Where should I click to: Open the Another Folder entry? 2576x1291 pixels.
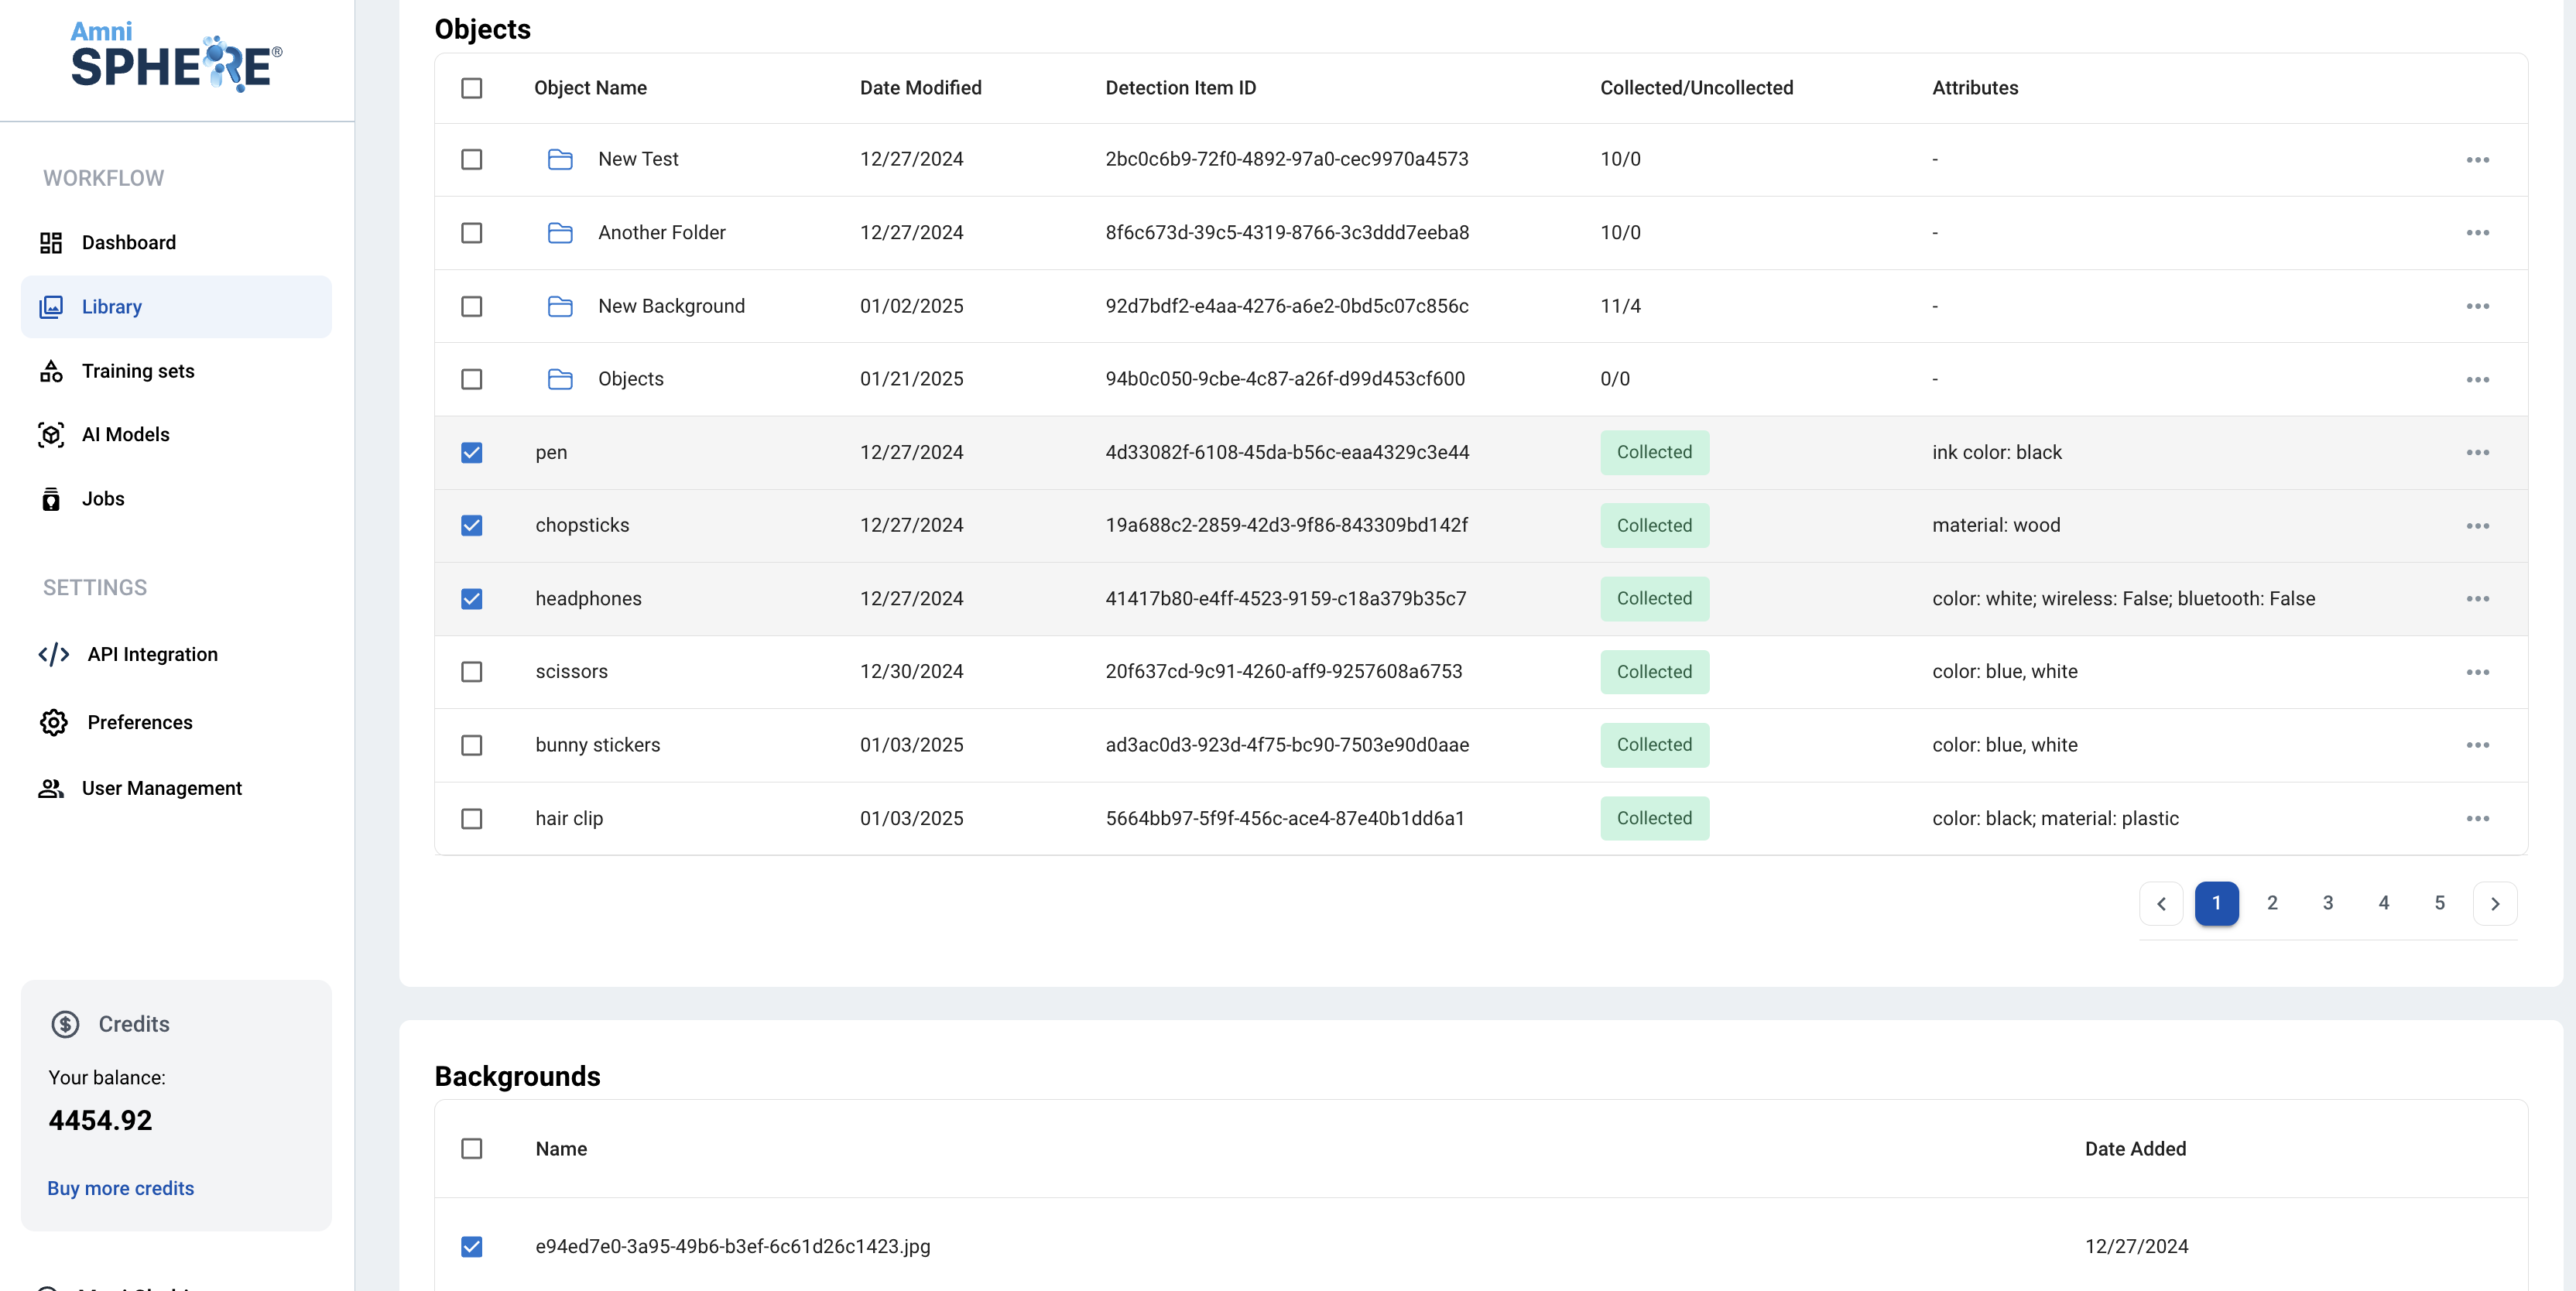pyautogui.click(x=661, y=233)
